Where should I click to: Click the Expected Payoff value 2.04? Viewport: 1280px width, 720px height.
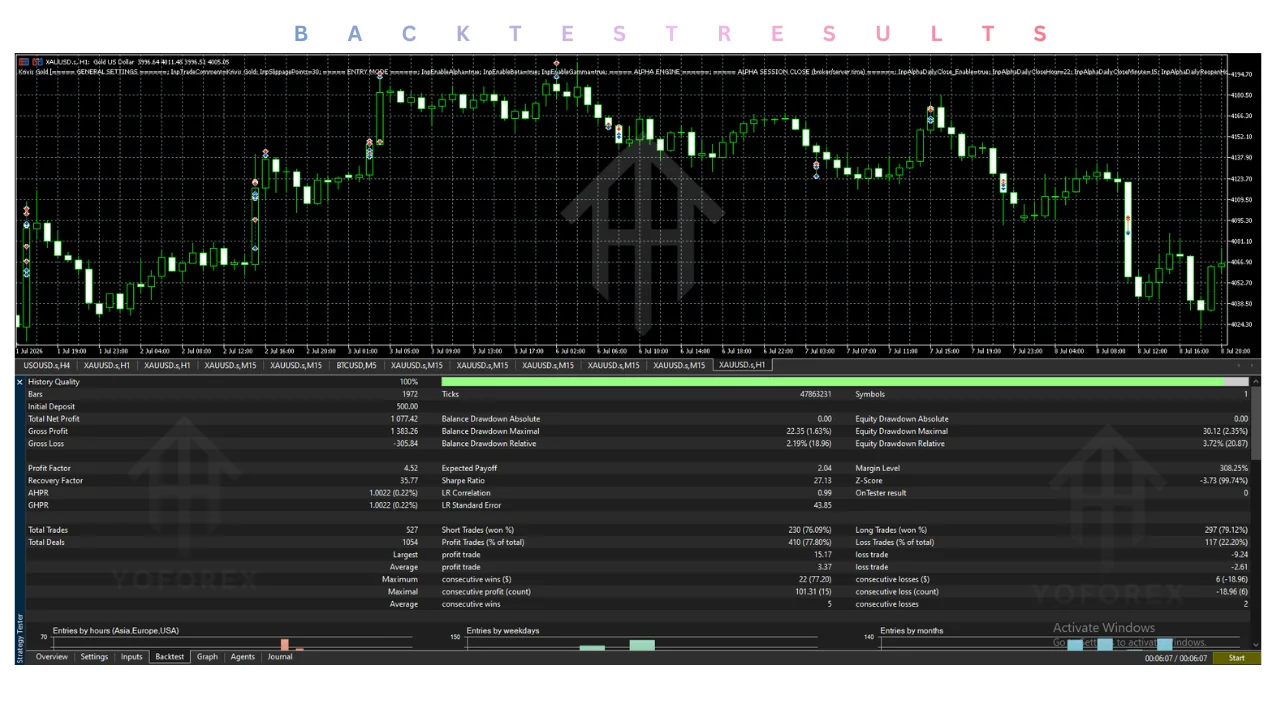pos(824,468)
